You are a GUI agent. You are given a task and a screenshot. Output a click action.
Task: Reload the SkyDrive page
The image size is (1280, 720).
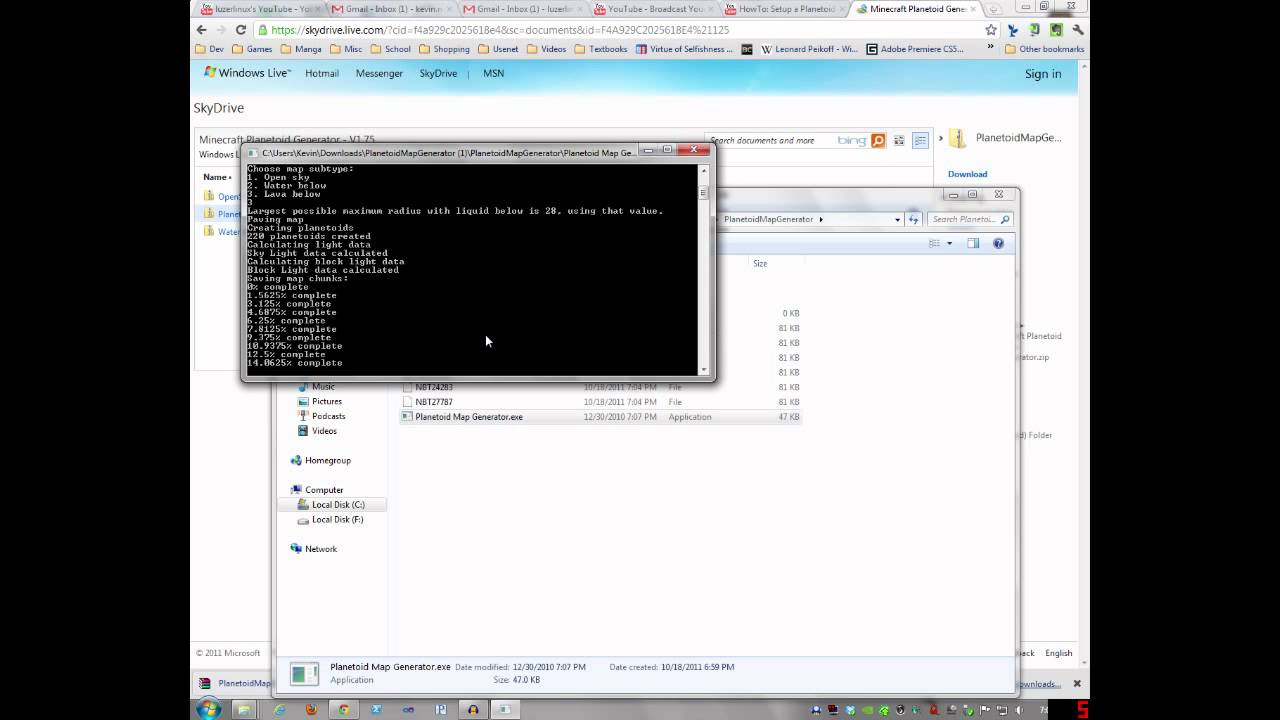[x=241, y=30]
